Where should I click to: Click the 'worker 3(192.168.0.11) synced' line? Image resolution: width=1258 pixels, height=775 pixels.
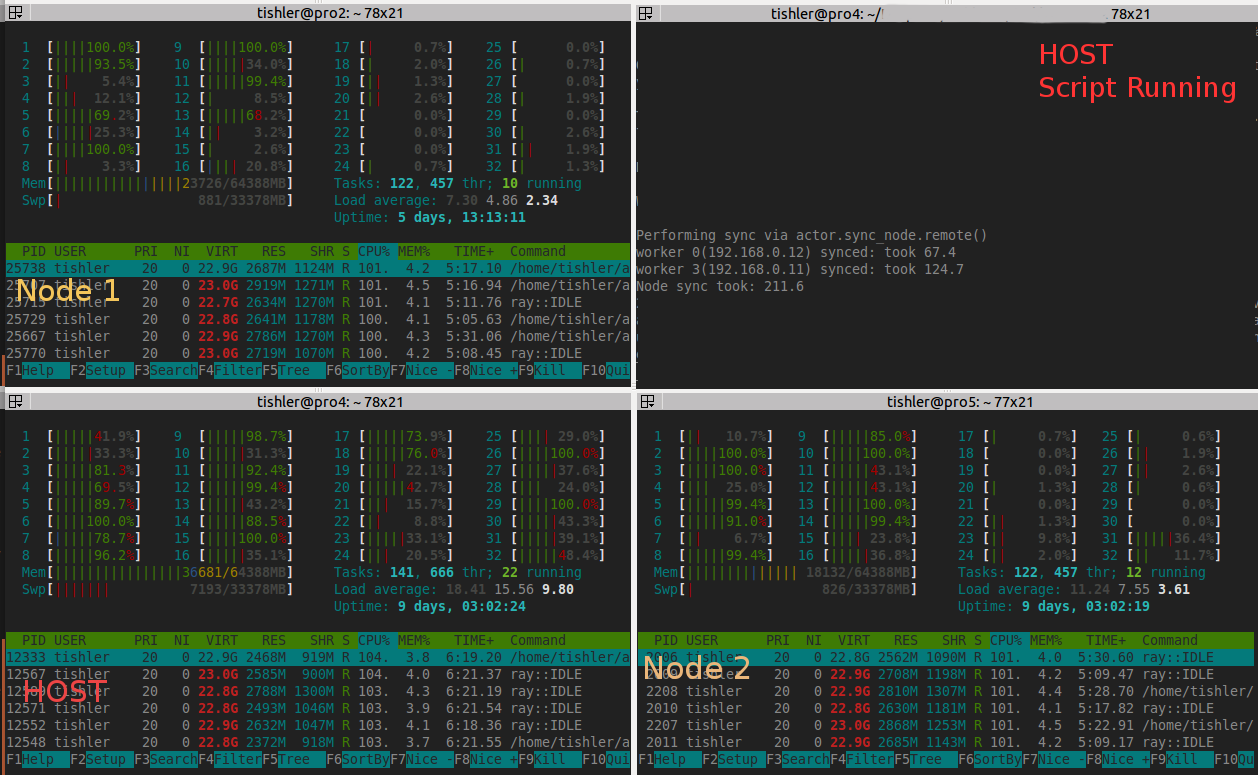(800, 269)
